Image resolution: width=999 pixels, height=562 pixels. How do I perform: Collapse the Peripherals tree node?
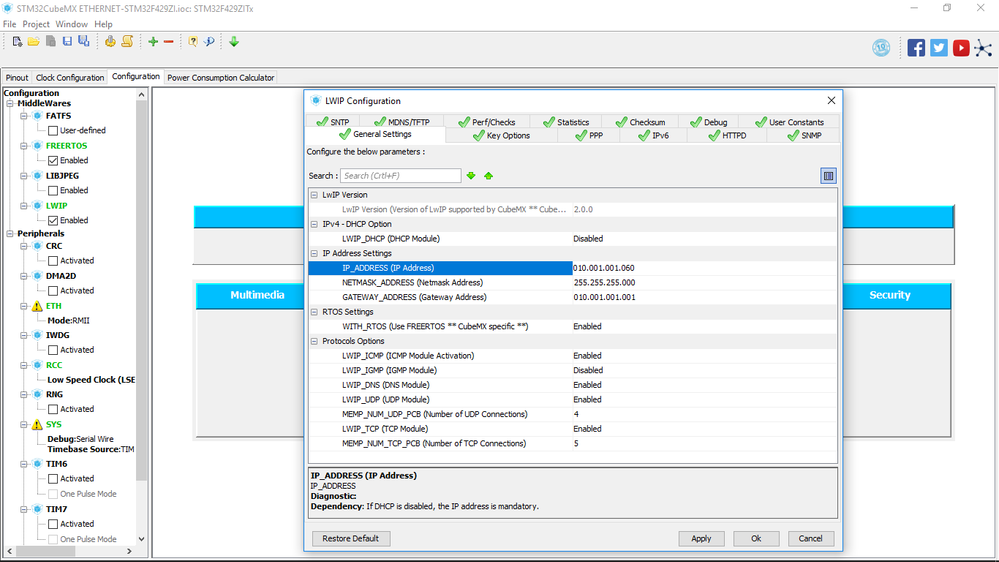(x=10, y=234)
